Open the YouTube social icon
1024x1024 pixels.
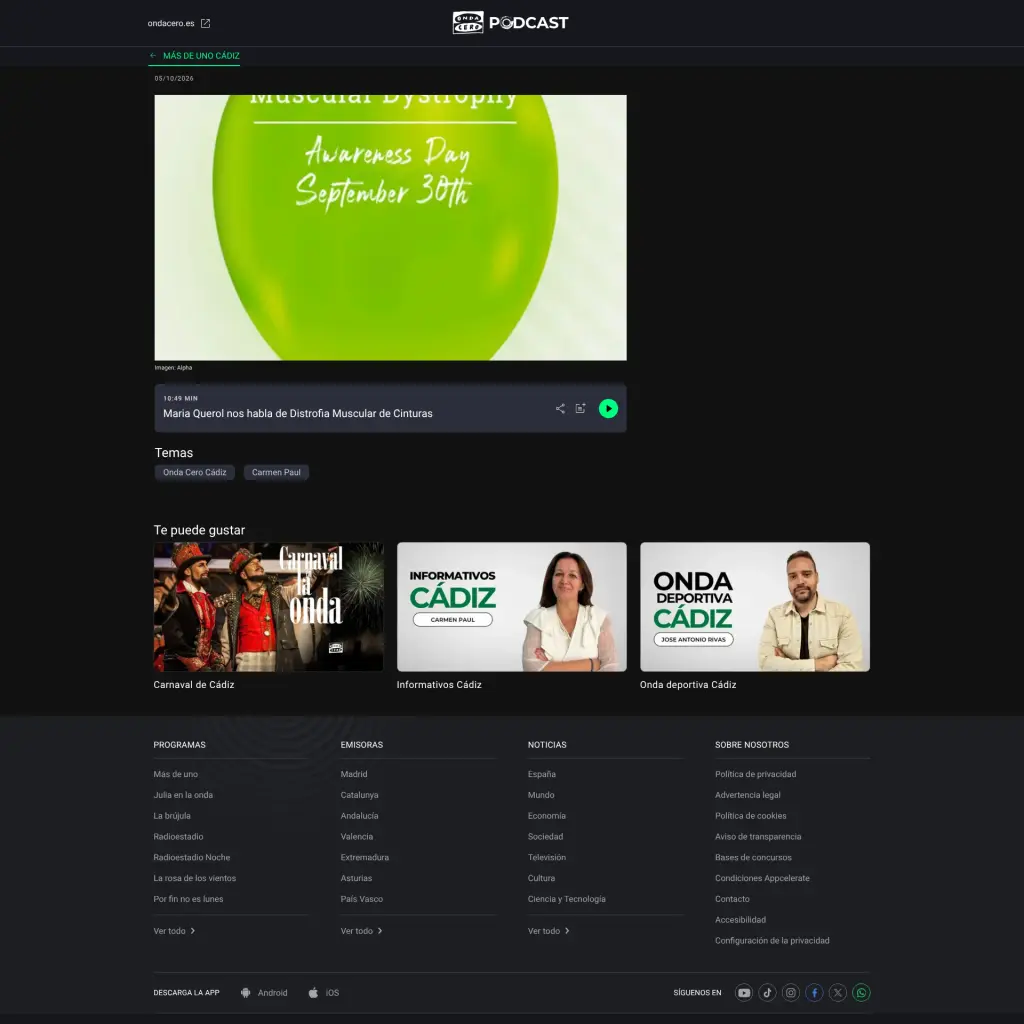click(x=744, y=993)
